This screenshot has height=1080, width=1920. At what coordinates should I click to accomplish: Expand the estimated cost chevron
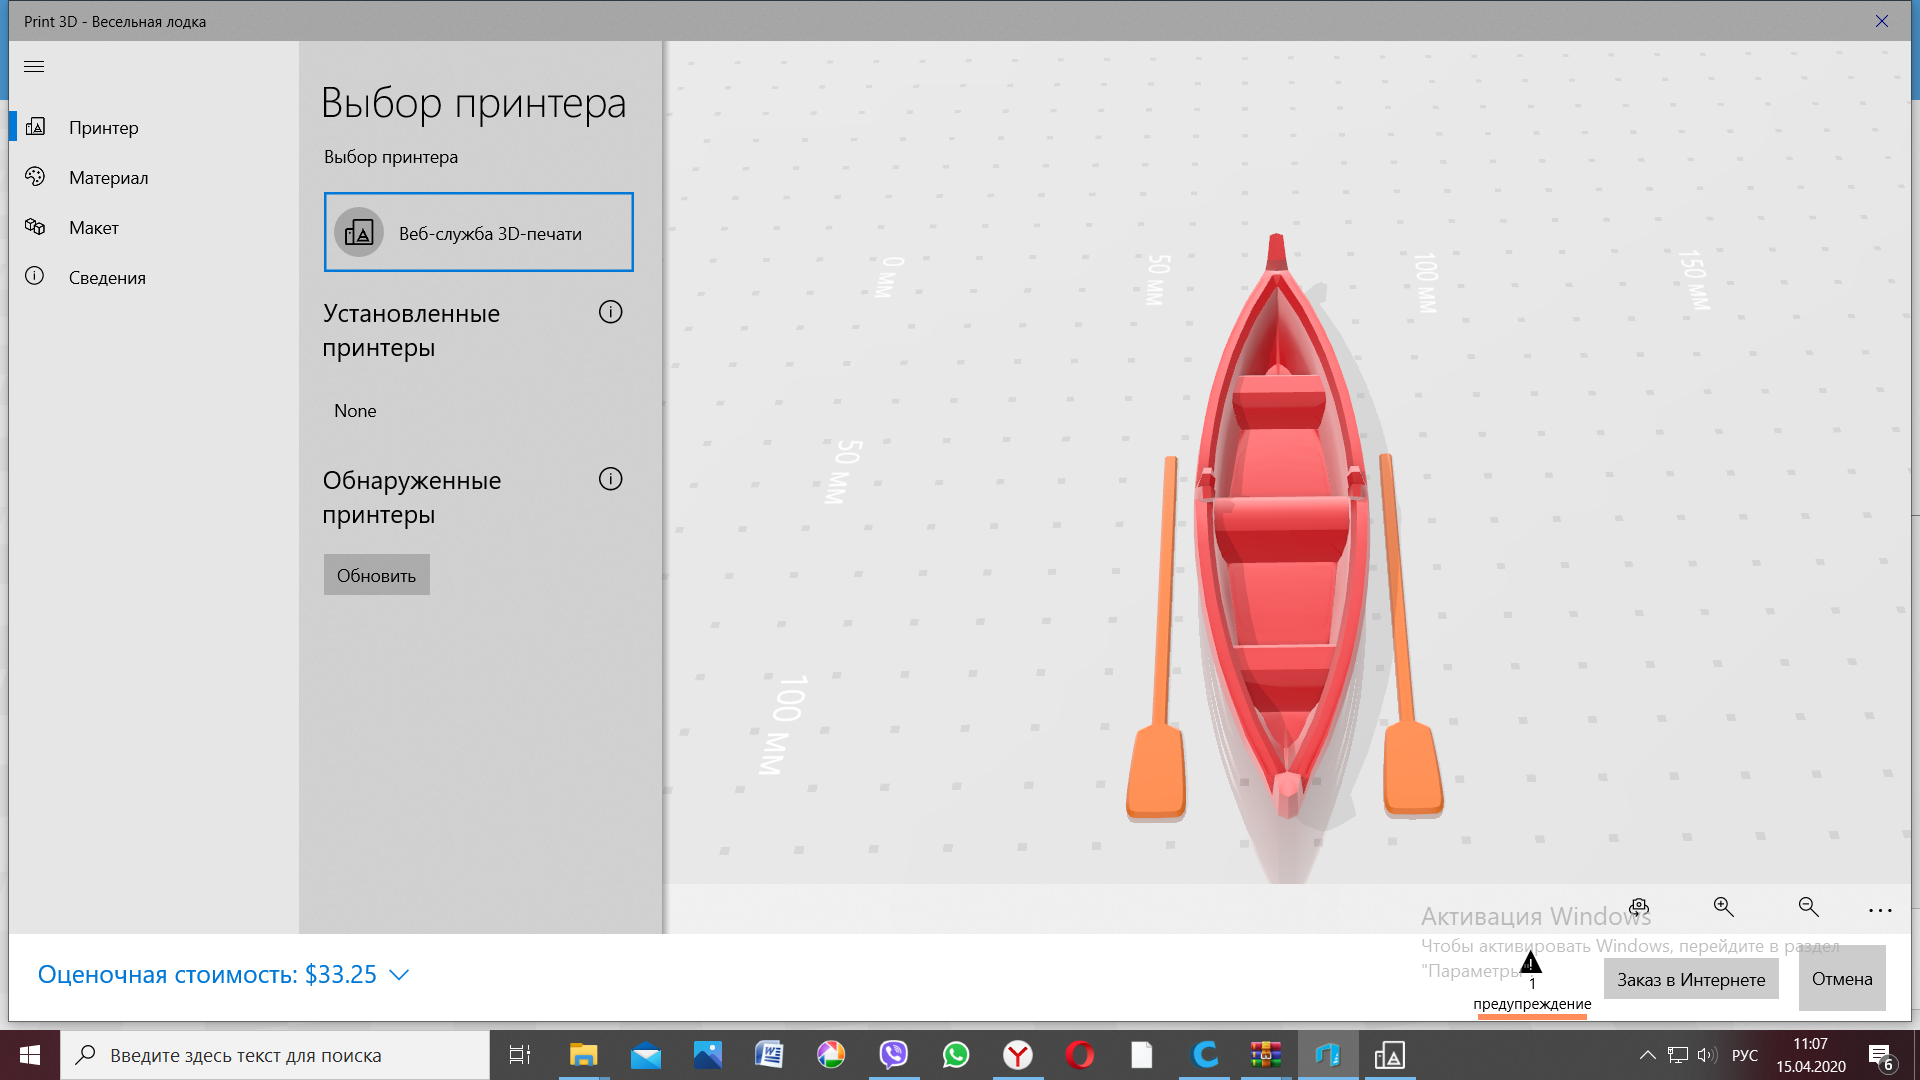coord(399,975)
